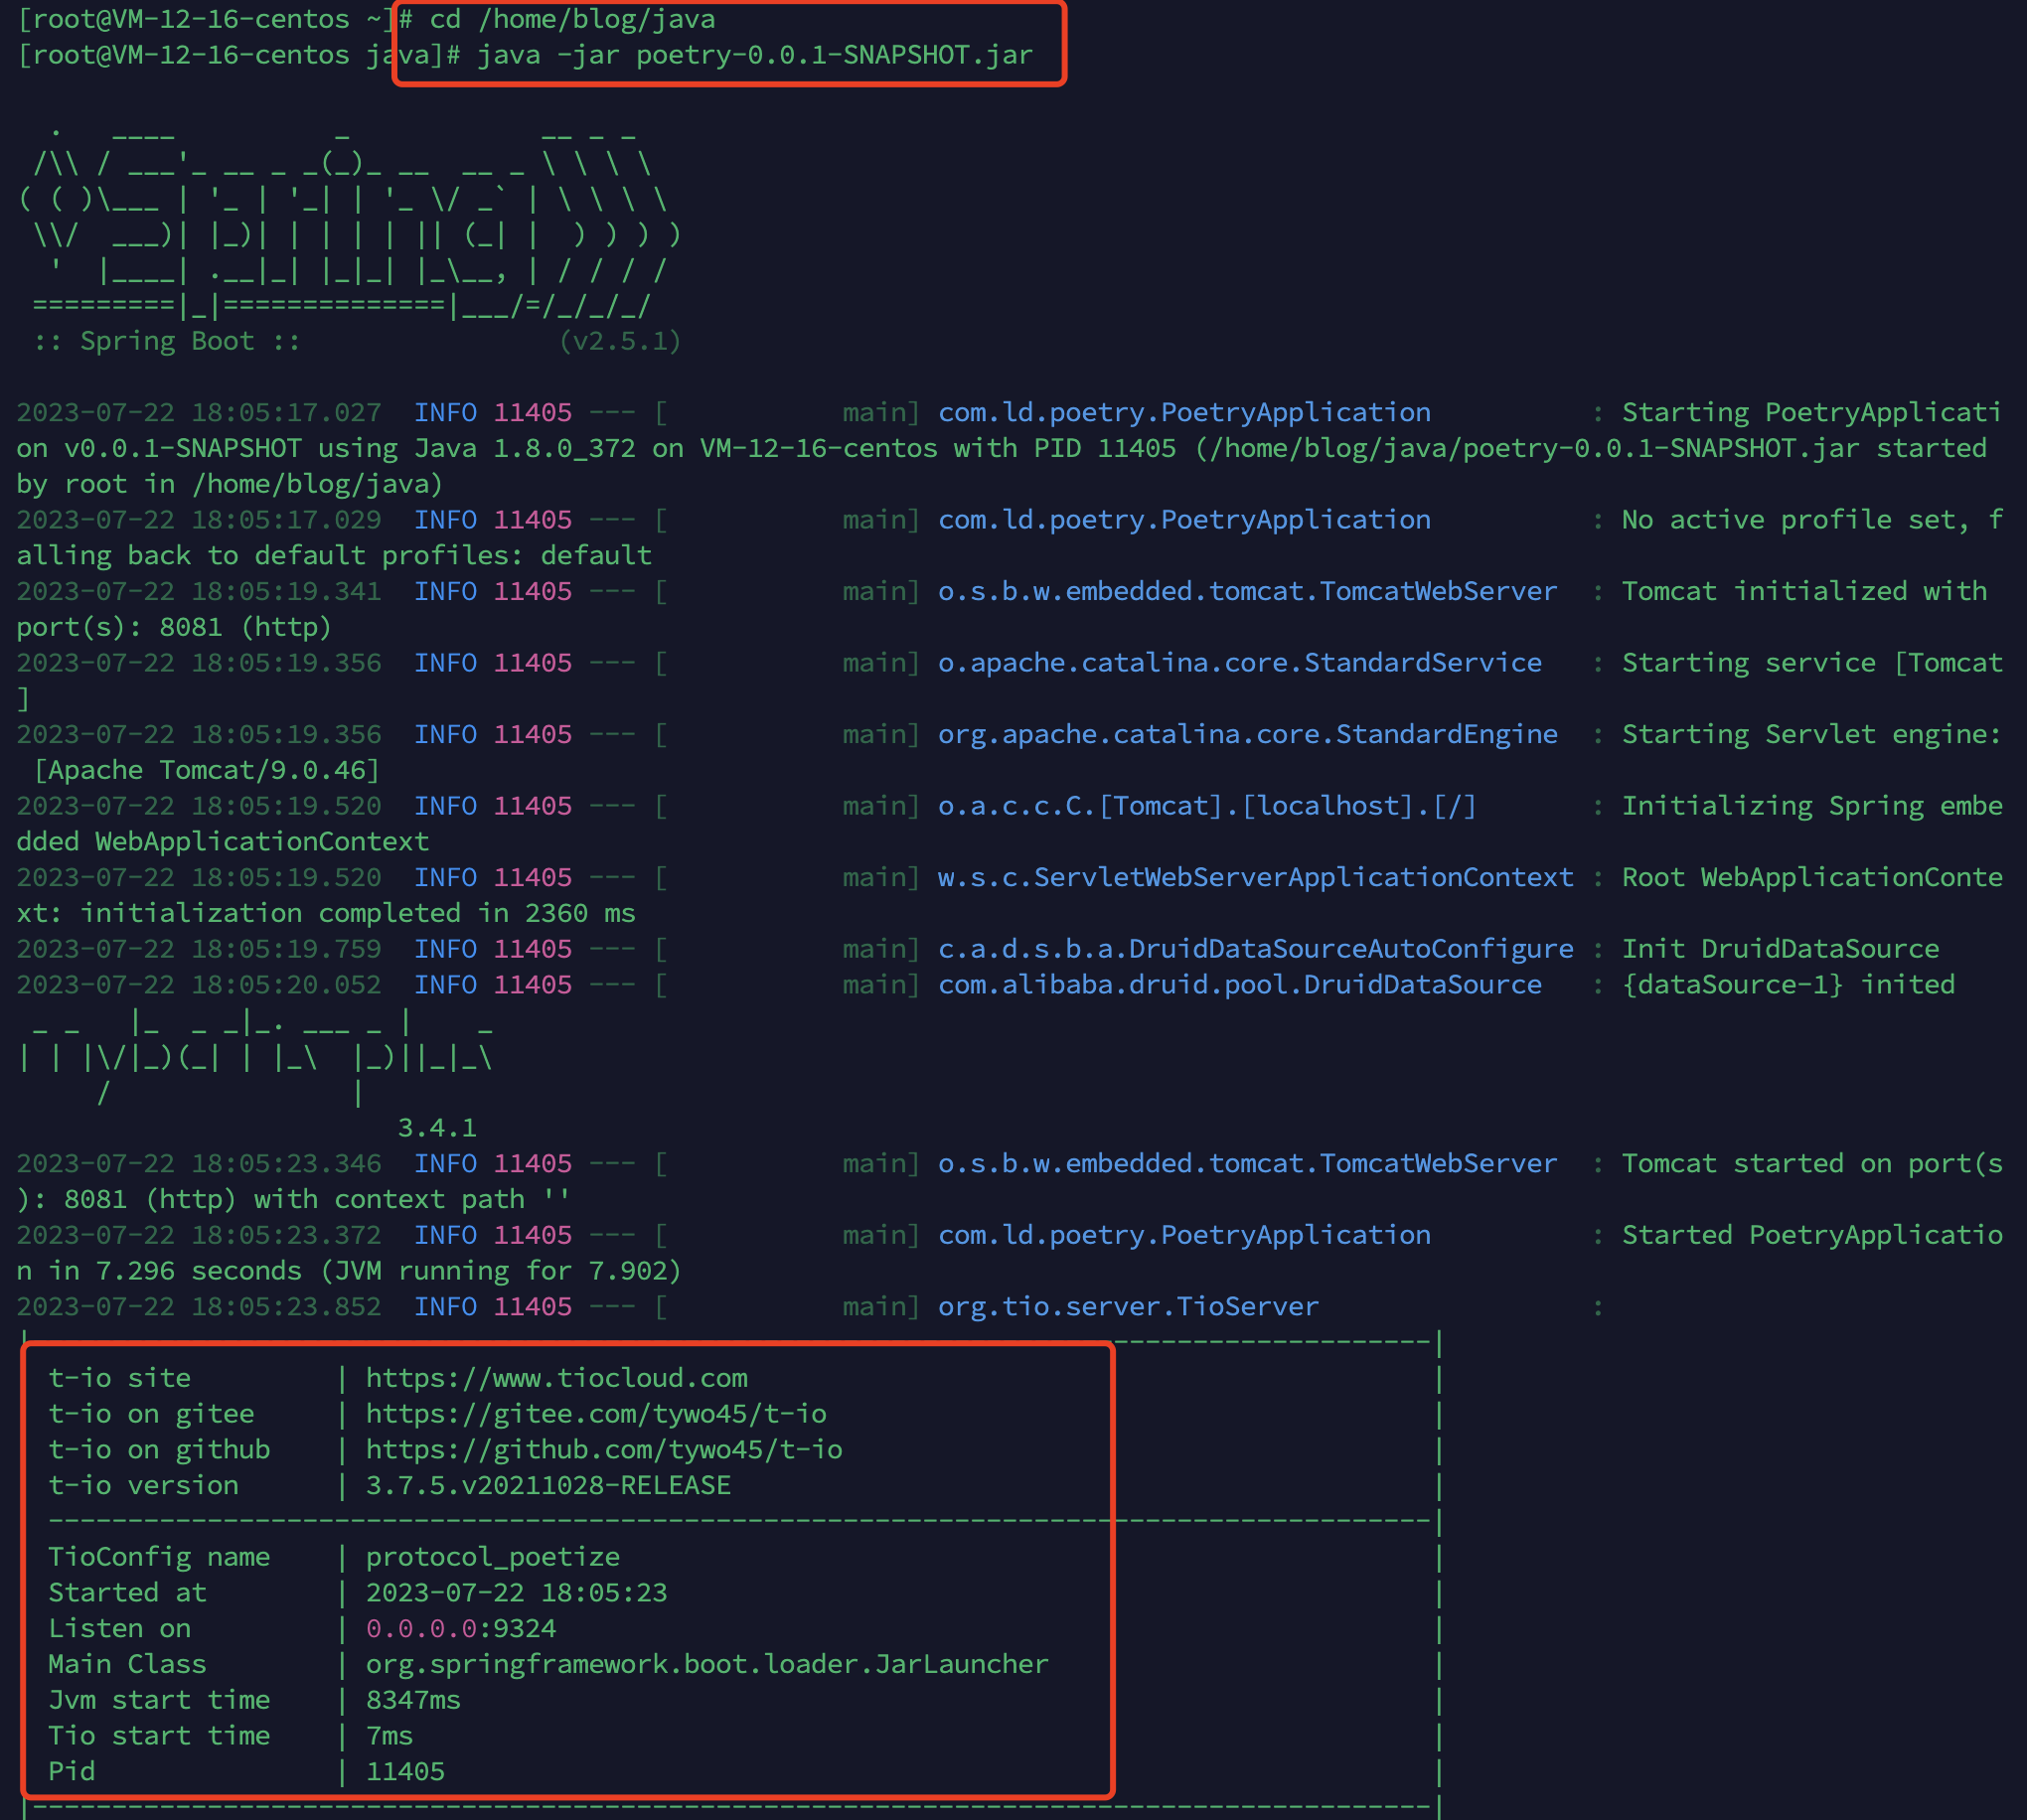Image resolution: width=2027 pixels, height=1820 pixels.
Task: Click the protocol_poetize TioConfig name value
Action: tap(493, 1557)
